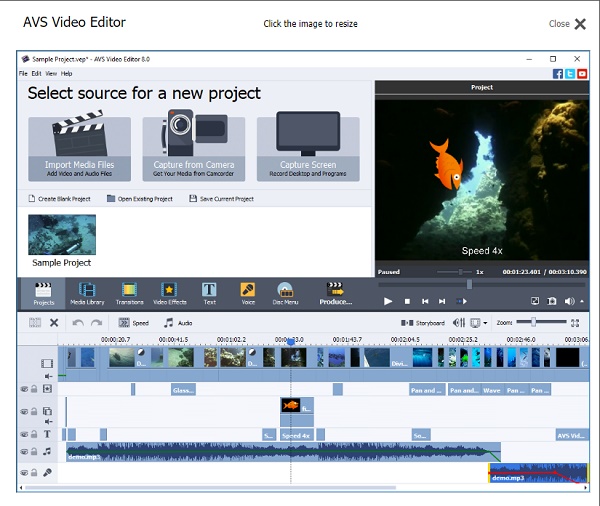The height and width of the screenshot is (506, 600).
Task: Open the Projects panel
Action: pyautogui.click(x=43, y=294)
